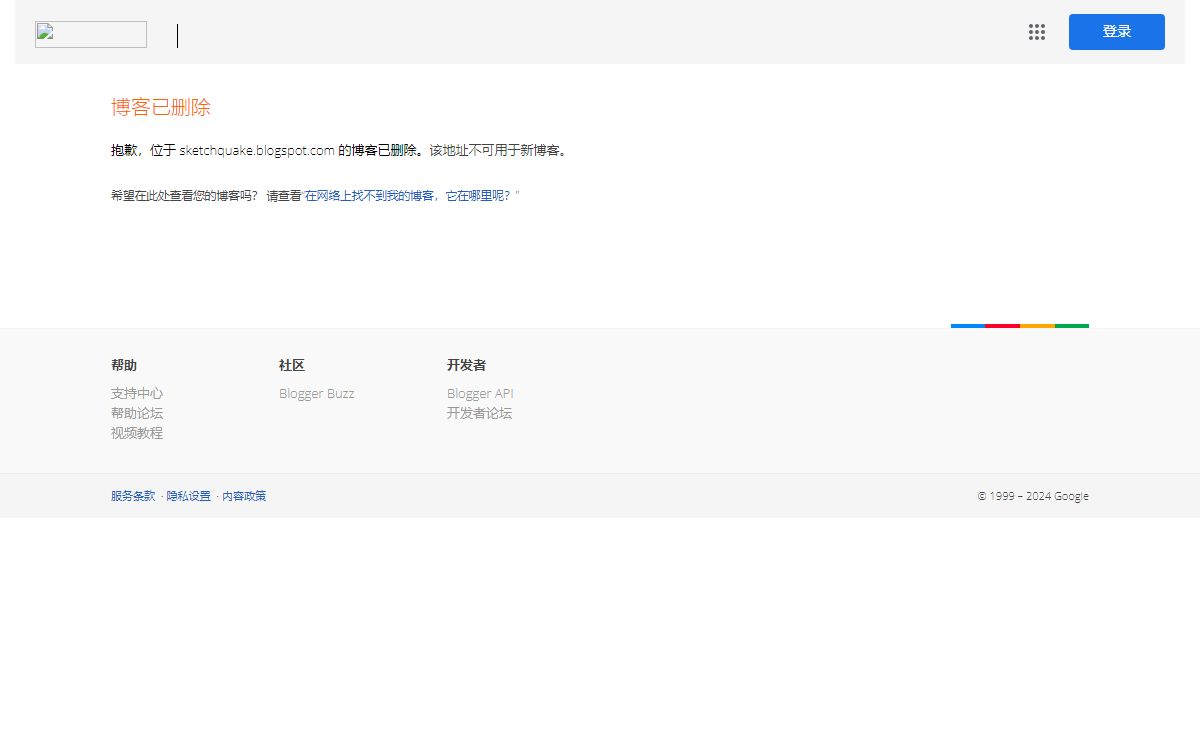Open the Blogger API link

[480, 393]
